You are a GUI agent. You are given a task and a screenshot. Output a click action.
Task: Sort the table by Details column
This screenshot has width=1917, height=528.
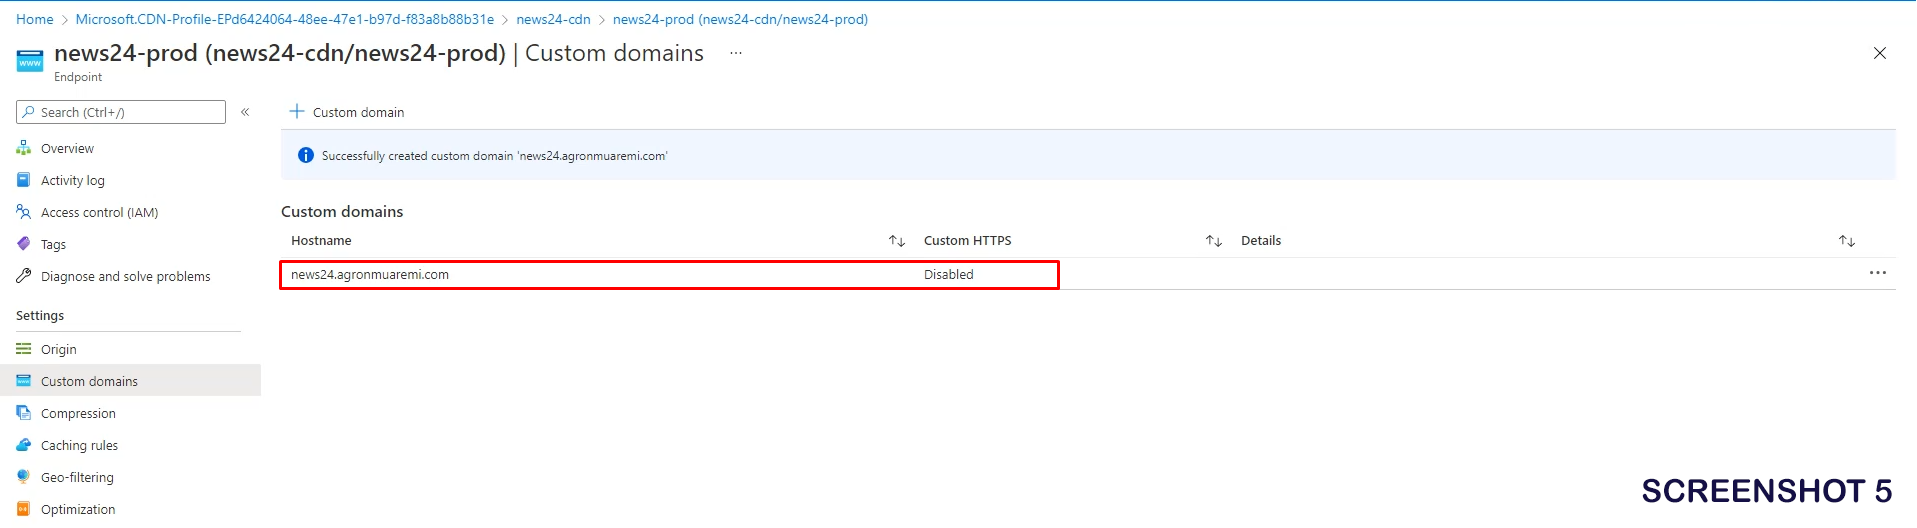coord(1847,241)
